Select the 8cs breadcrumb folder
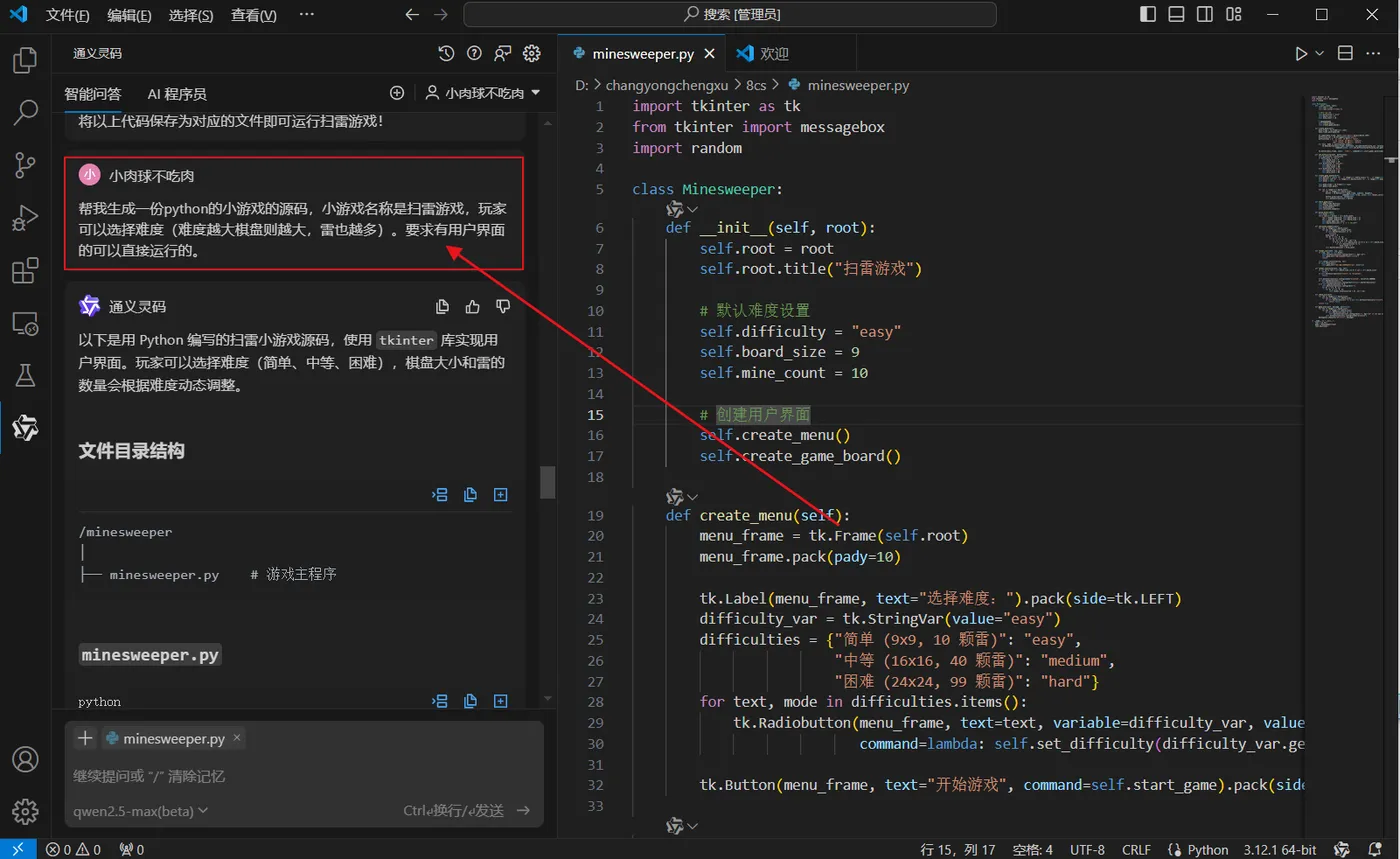Screen dimensions: 1400x859 pyautogui.click(x=755, y=85)
